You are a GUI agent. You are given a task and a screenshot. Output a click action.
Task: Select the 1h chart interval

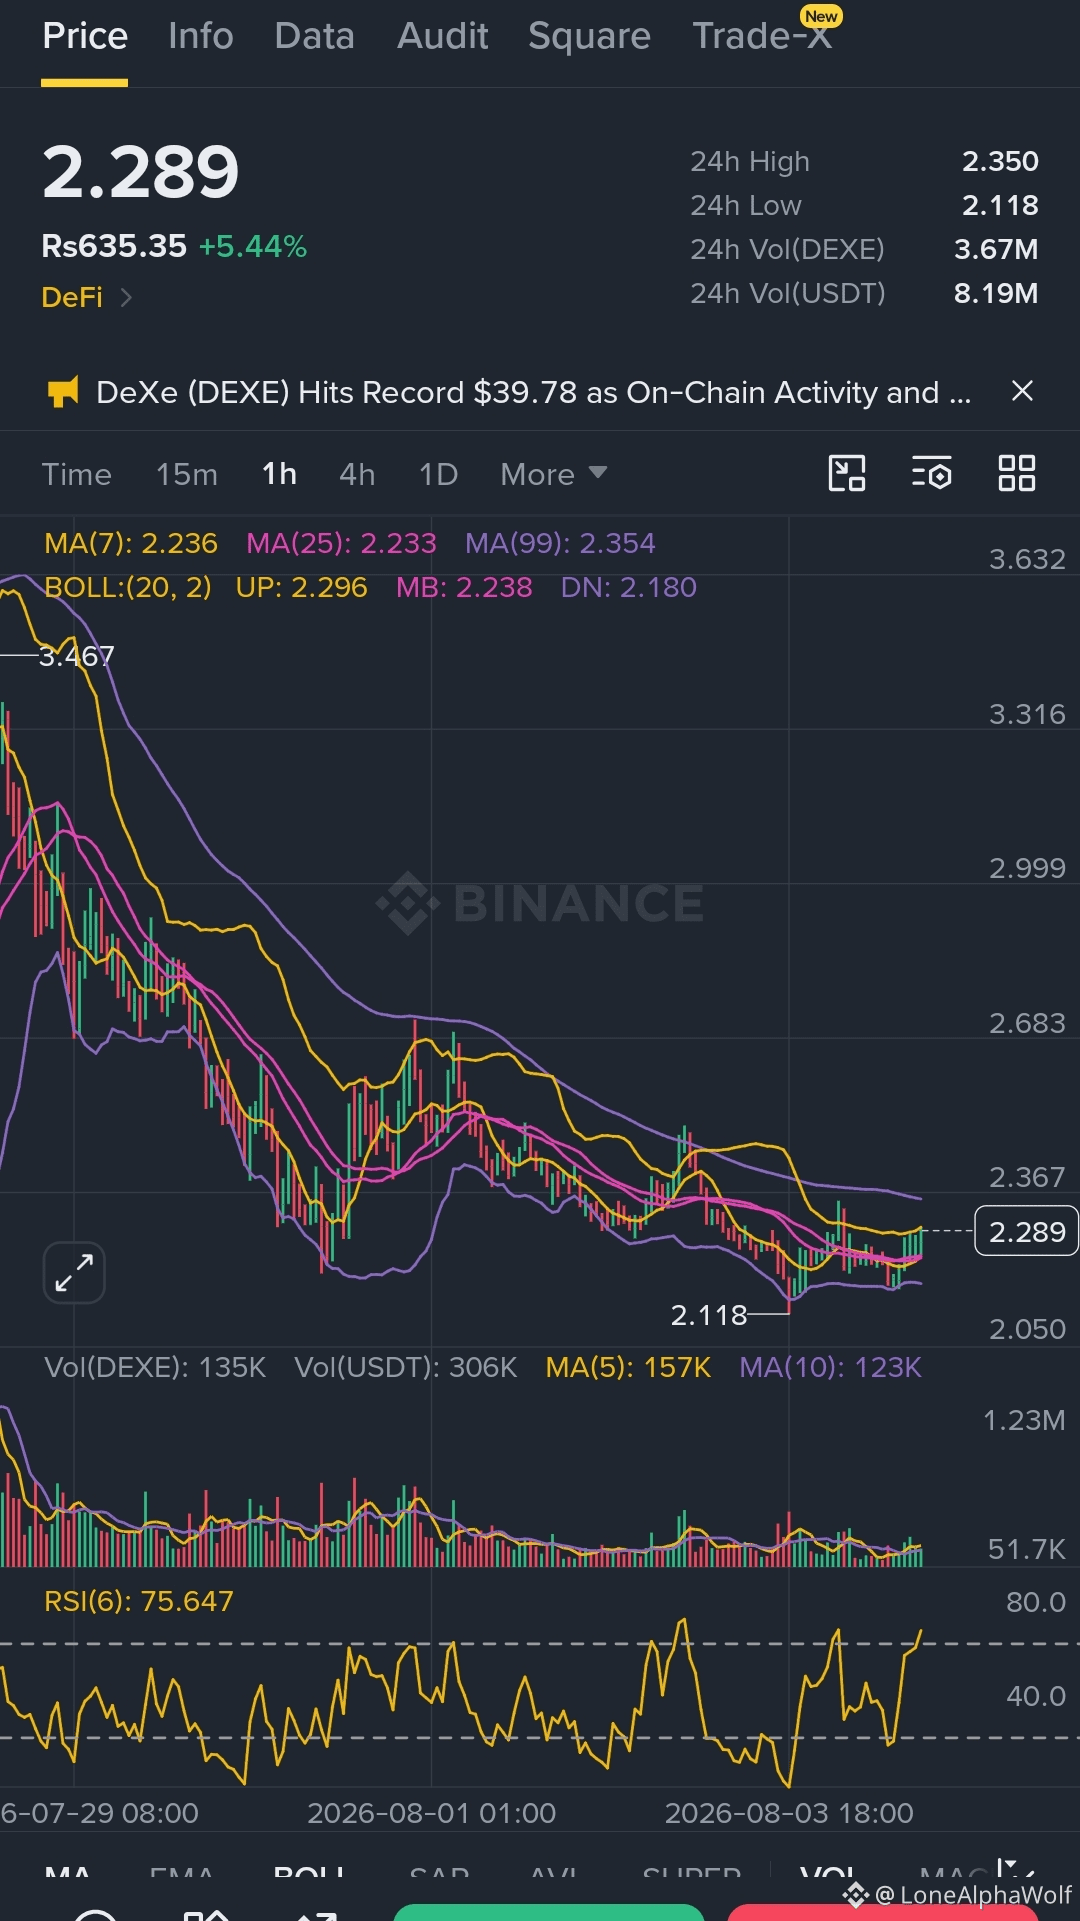click(279, 474)
